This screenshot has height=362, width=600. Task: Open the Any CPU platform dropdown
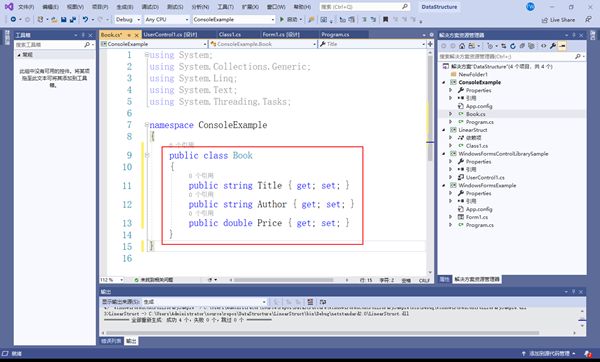167,20
